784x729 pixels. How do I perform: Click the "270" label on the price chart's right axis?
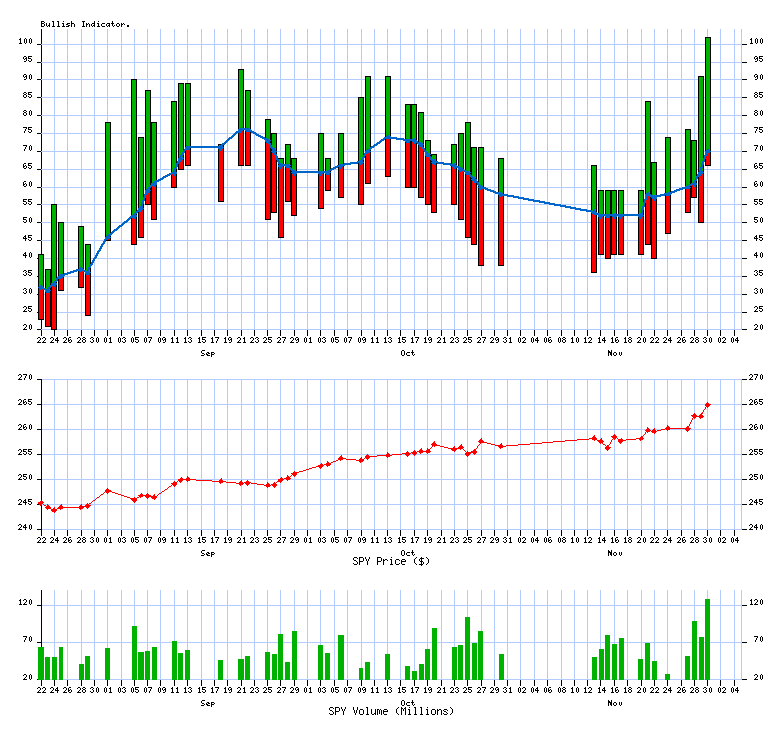coord(756,378)
